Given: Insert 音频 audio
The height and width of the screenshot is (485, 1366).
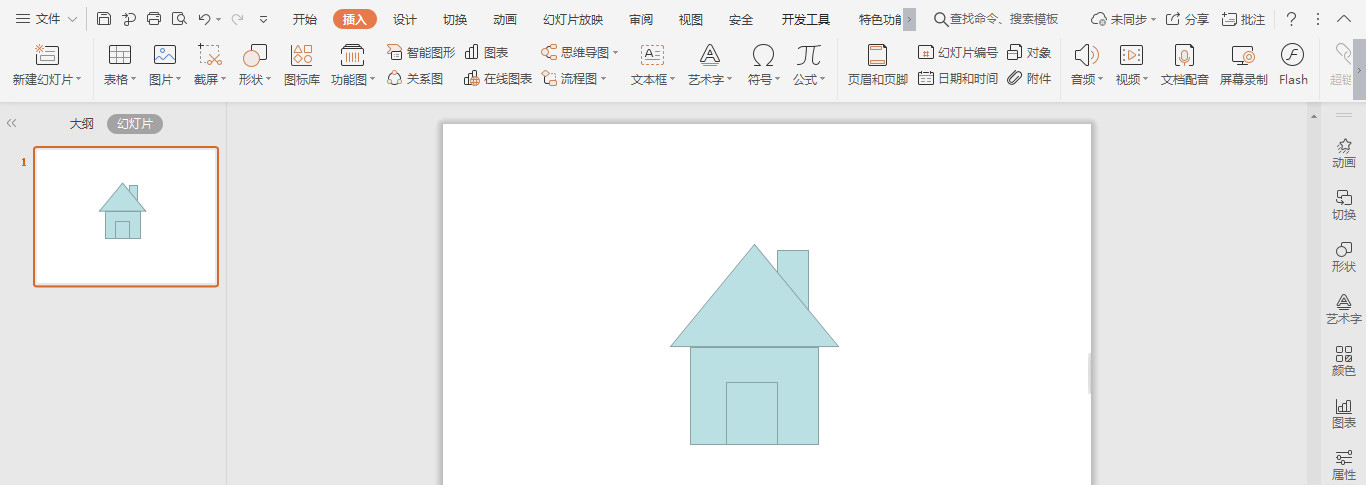Looking at the screenshot, I should click(x=1087, y=65).
